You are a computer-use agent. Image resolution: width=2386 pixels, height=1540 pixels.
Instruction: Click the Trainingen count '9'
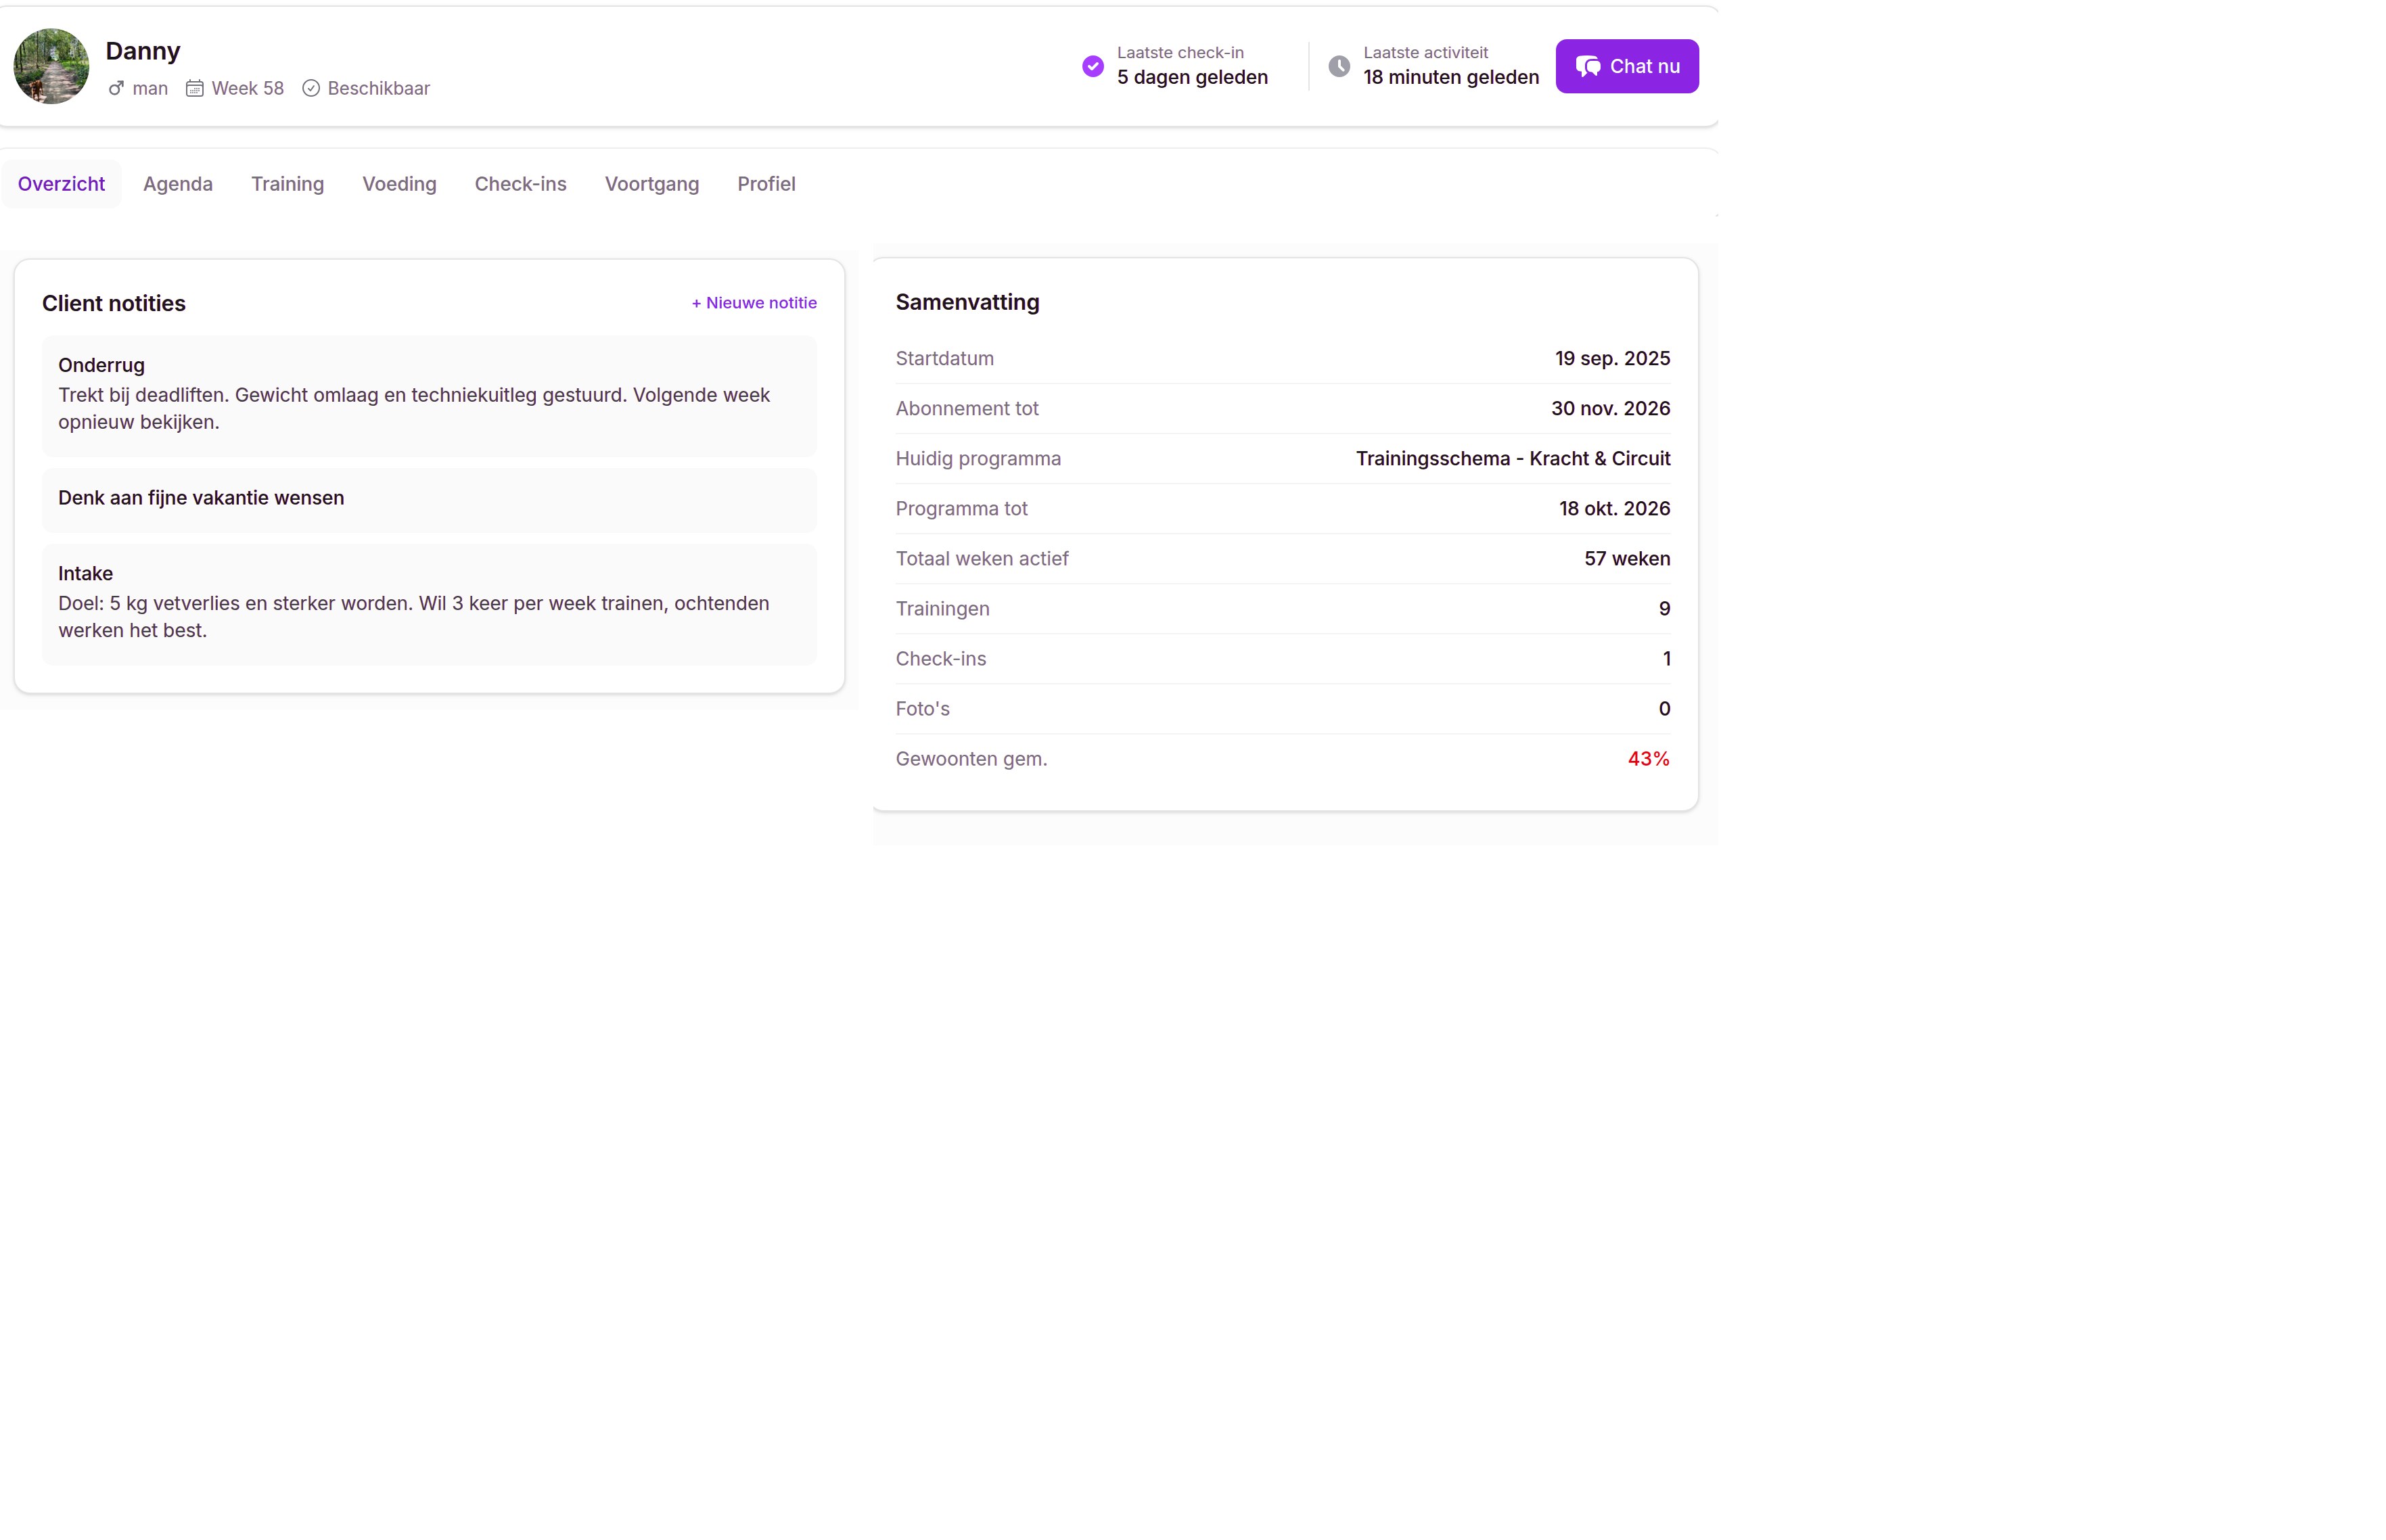pyautogui.click(x=1664, y=608)
